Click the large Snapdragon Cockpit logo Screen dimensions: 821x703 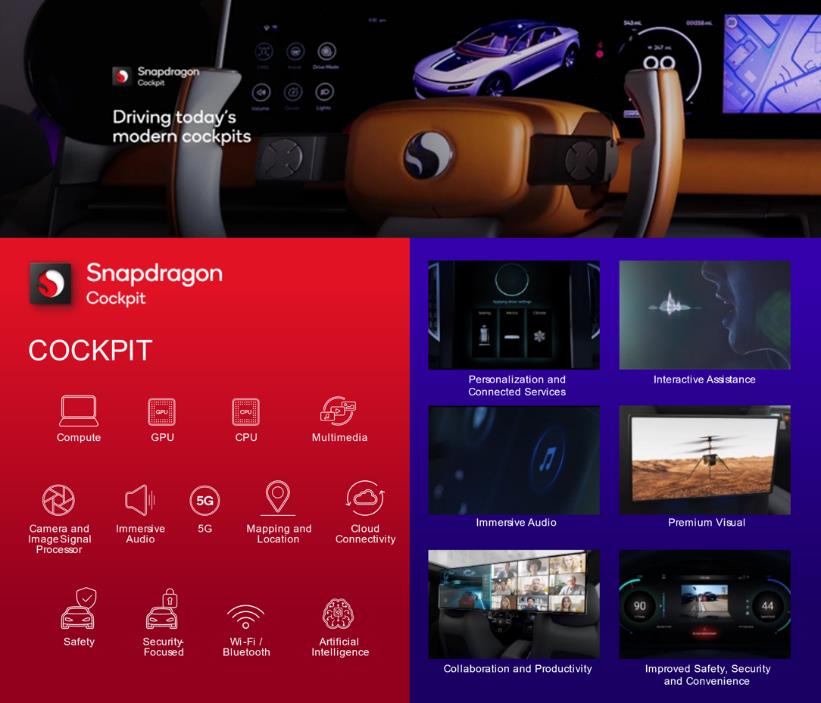tap(126, 284)
